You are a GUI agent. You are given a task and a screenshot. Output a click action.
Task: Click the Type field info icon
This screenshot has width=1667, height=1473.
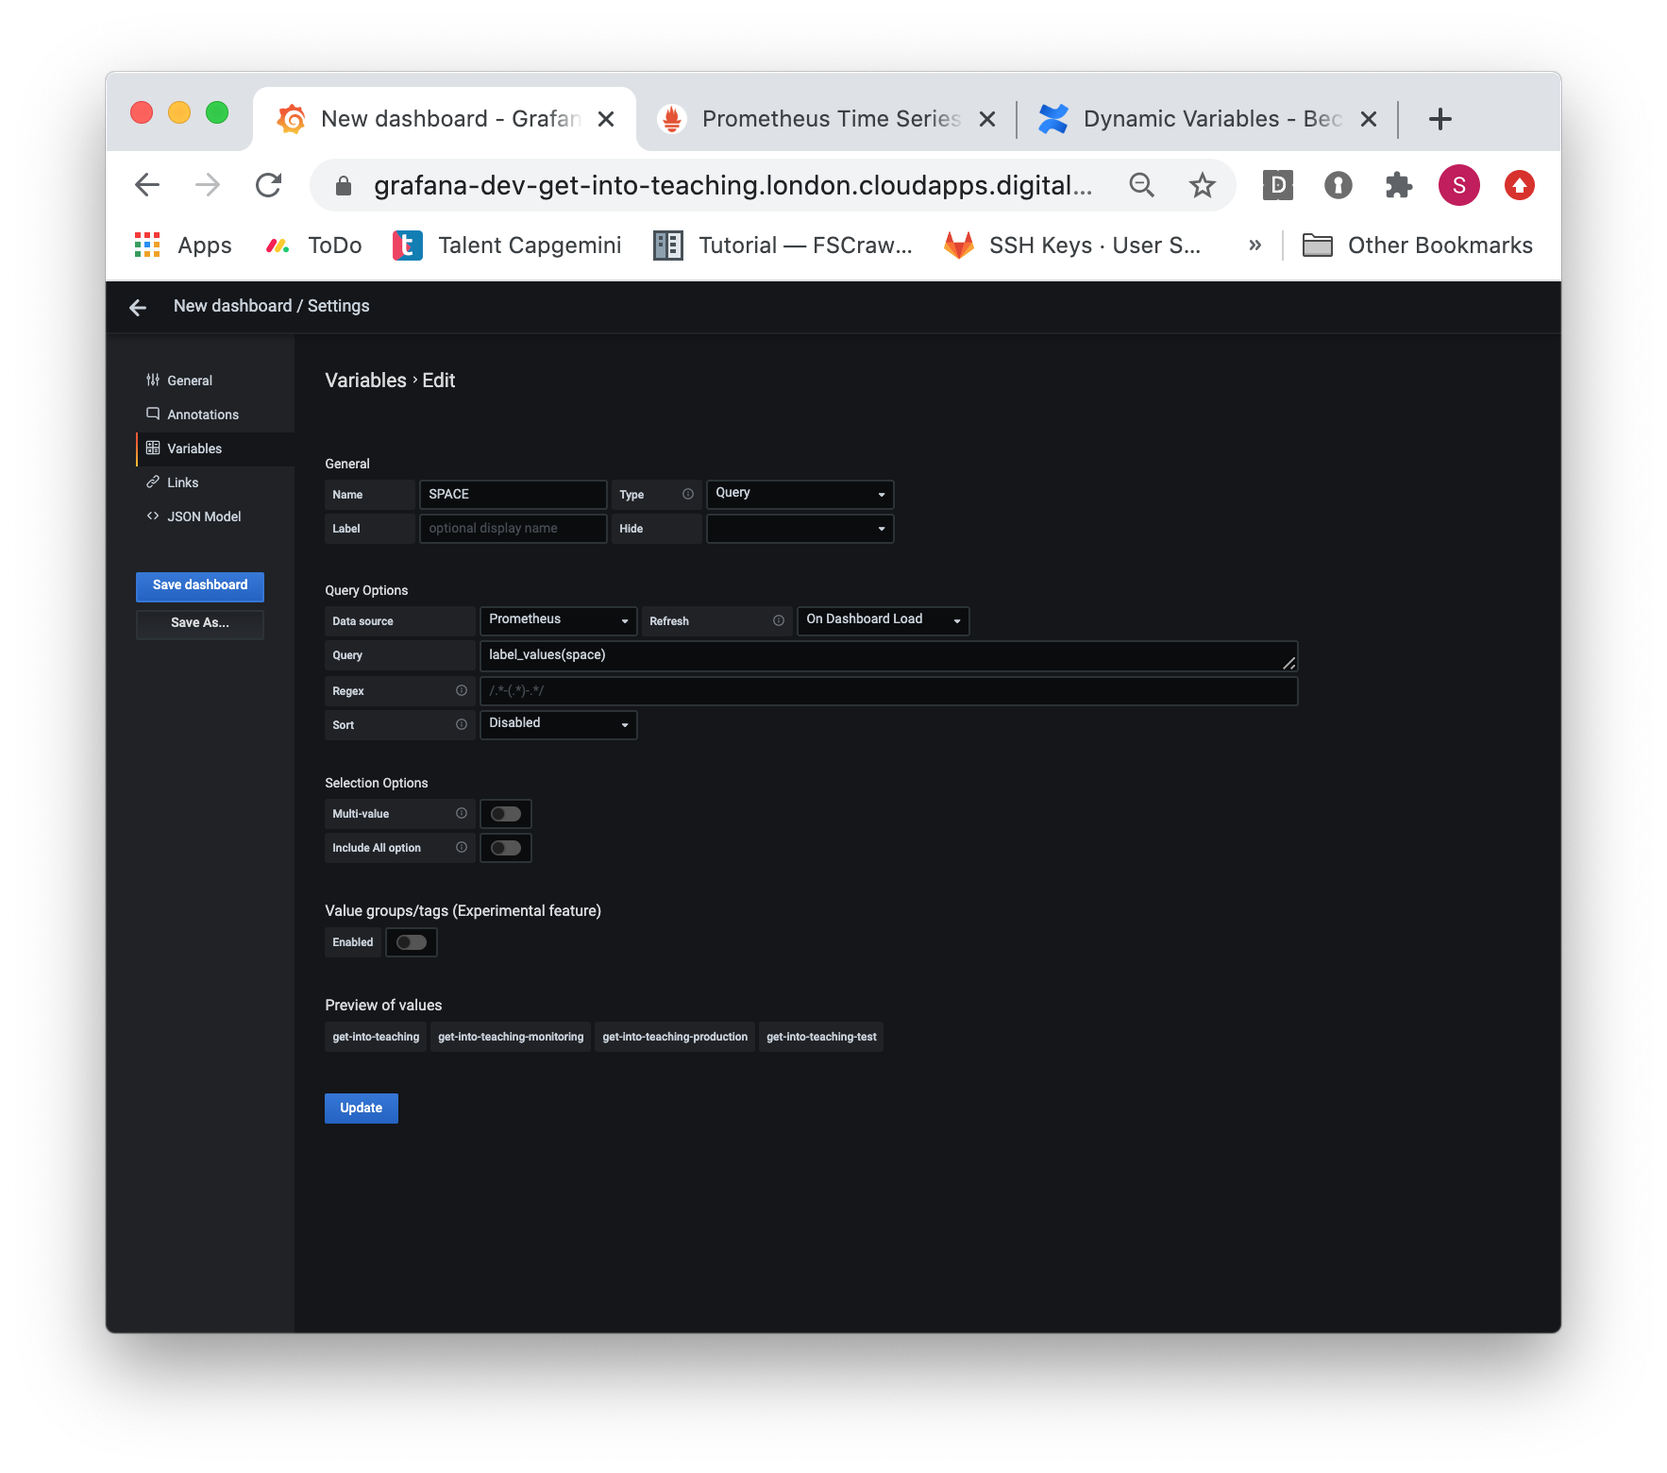coord(688,495)
